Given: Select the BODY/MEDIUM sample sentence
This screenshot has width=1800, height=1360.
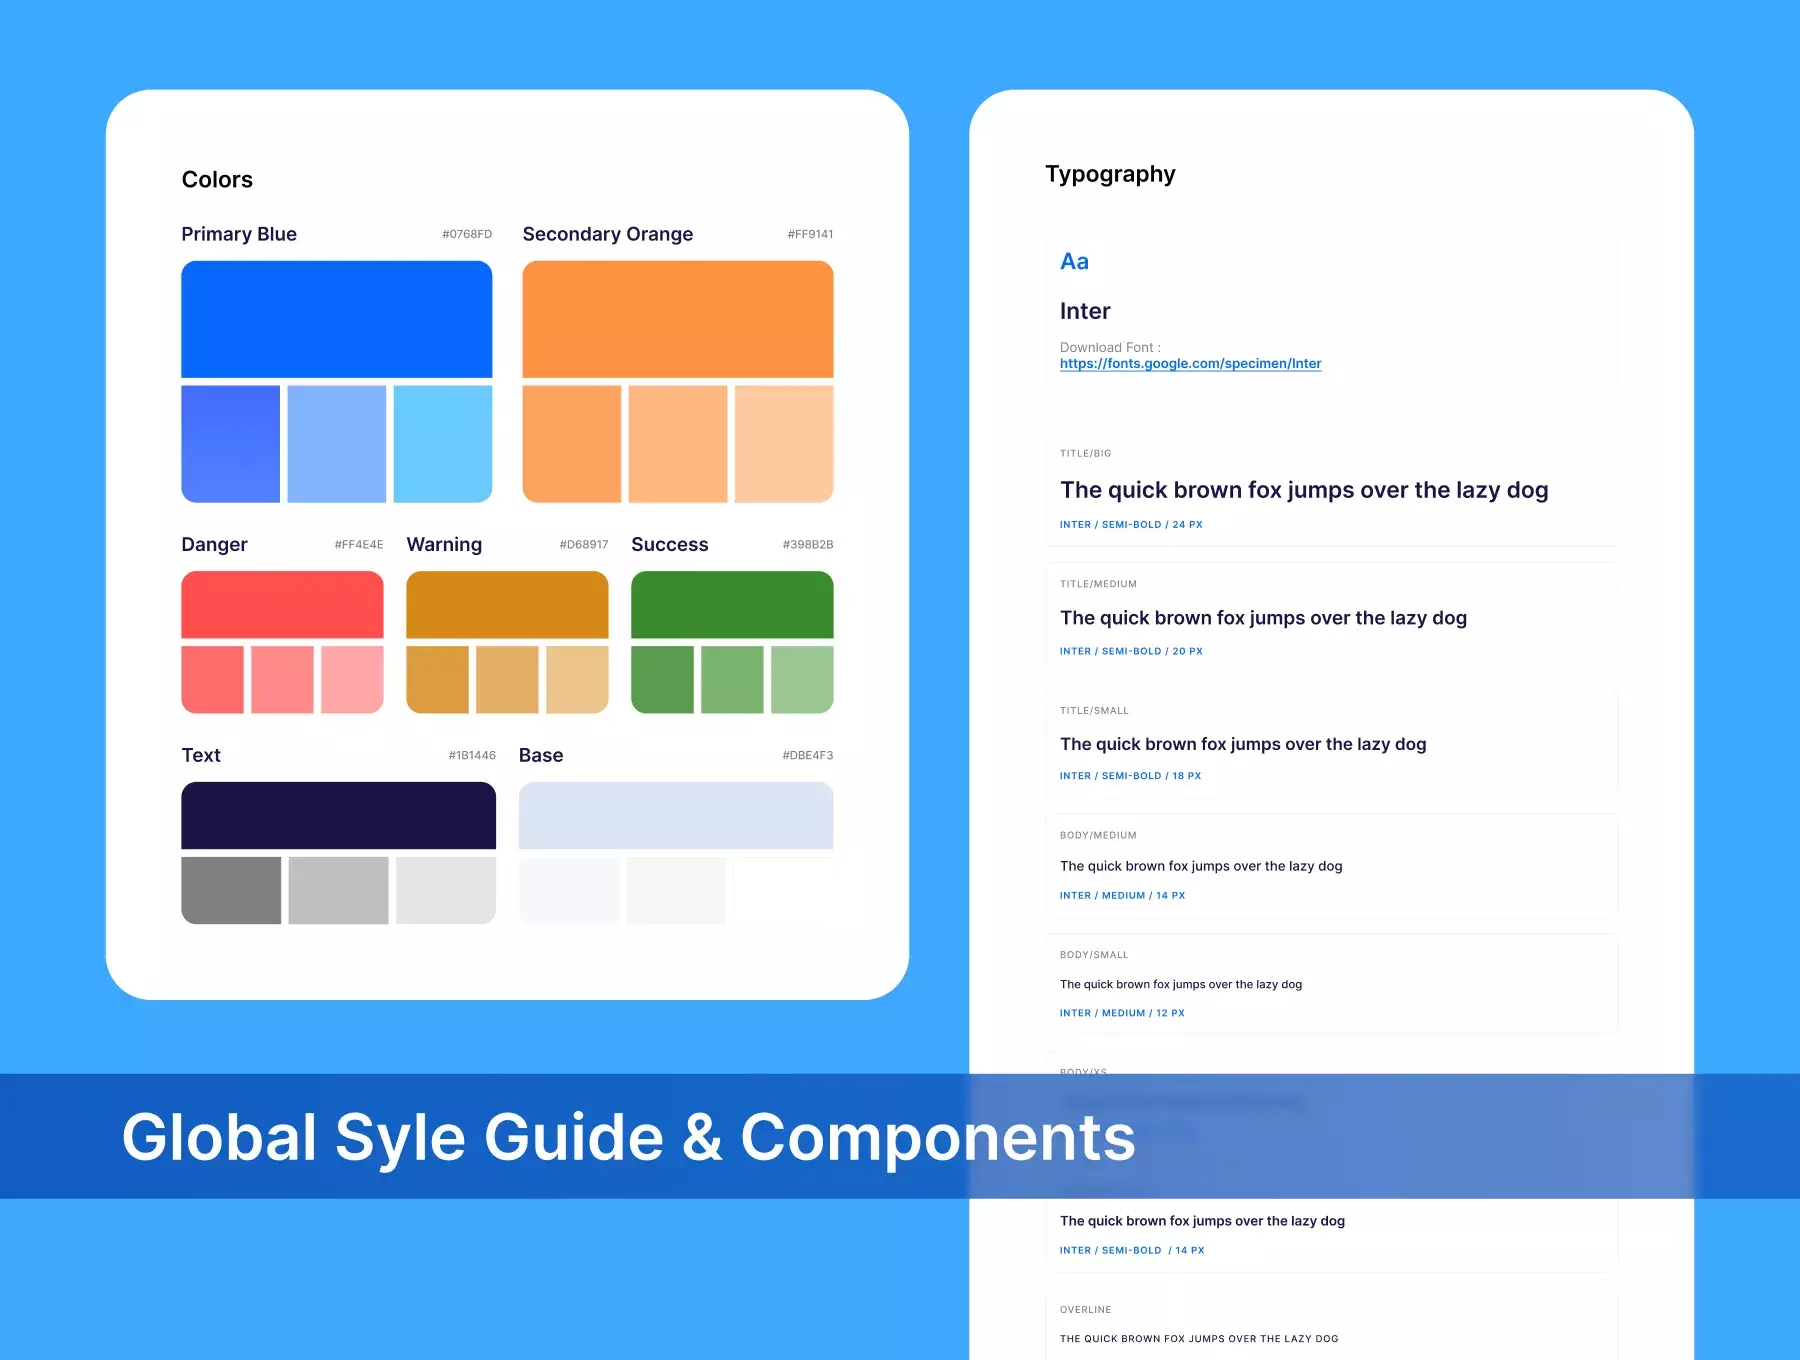Looking at the screenshot, I should [1201, 866].
